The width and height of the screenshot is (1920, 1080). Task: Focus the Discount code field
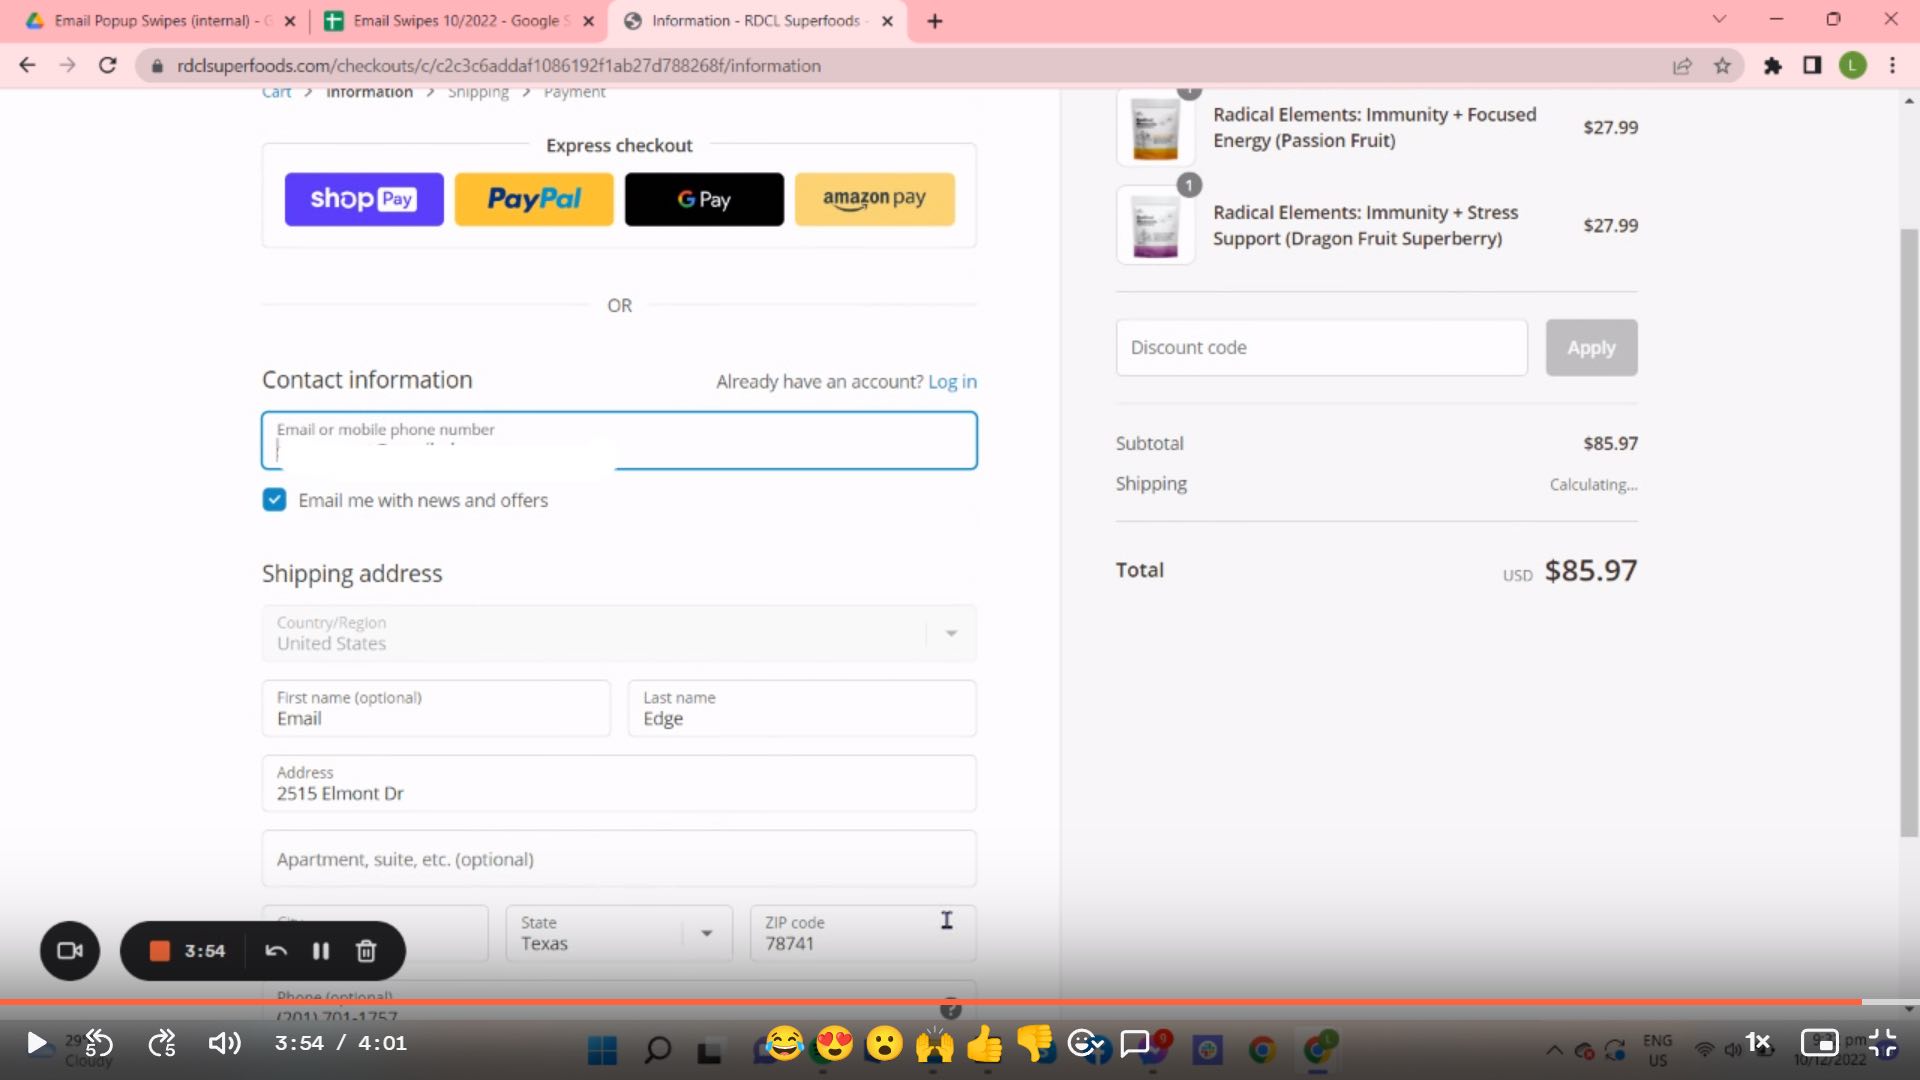click(1321, 348)
